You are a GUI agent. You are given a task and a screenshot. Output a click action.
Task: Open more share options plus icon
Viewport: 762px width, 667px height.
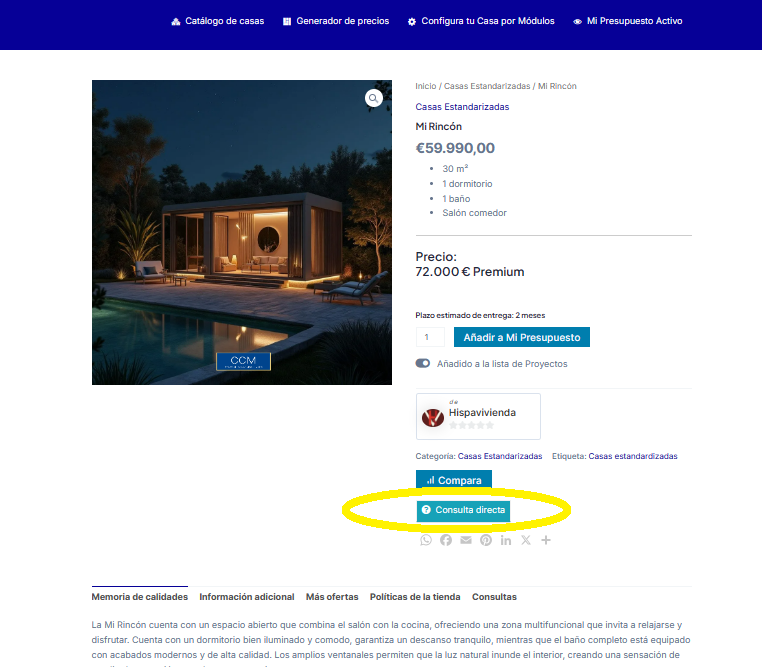click(546, 540)
